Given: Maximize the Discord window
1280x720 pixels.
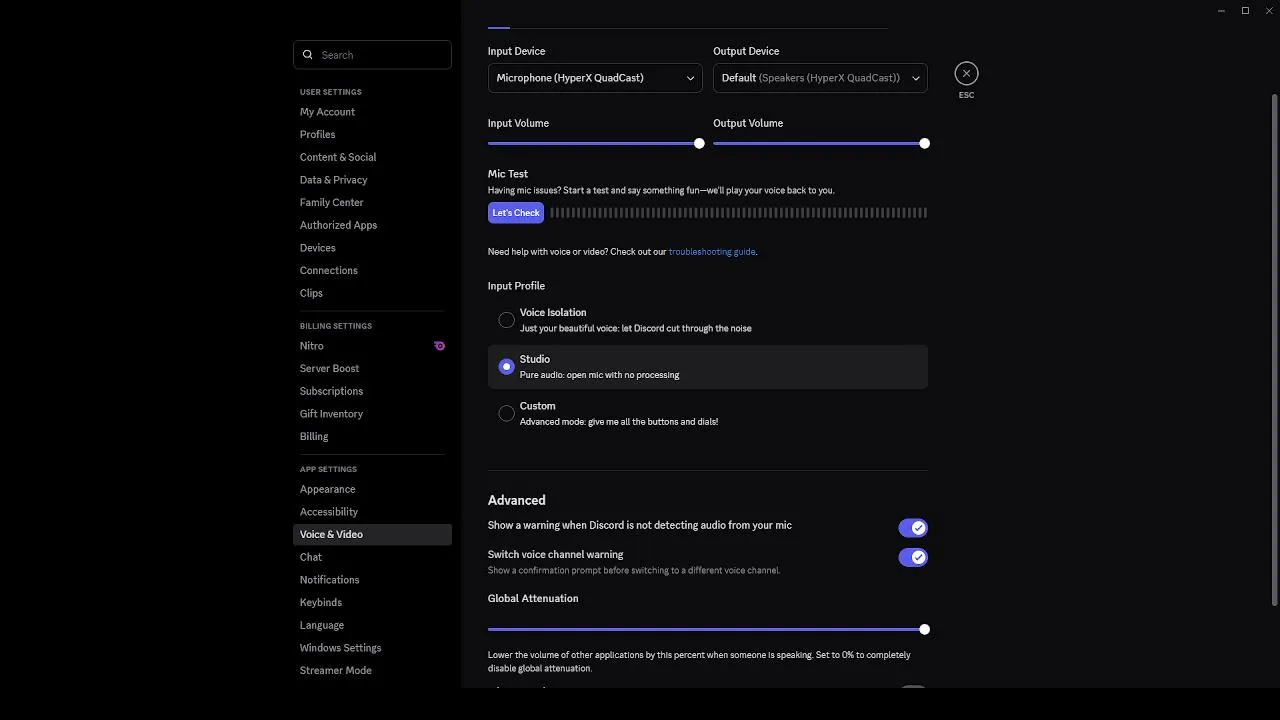Looking at the screenshot, I should pos(1245,11).
